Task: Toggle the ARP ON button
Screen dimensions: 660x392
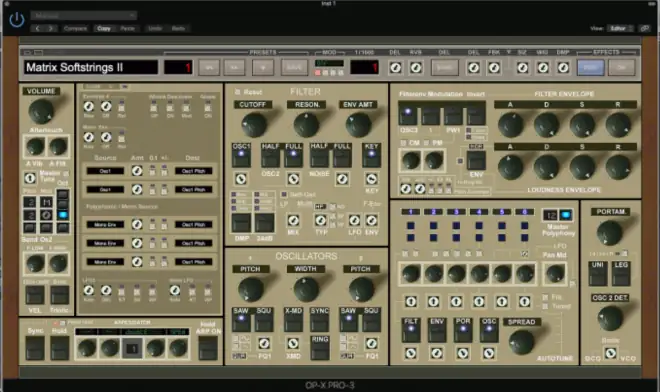Action: coord(208,348)
